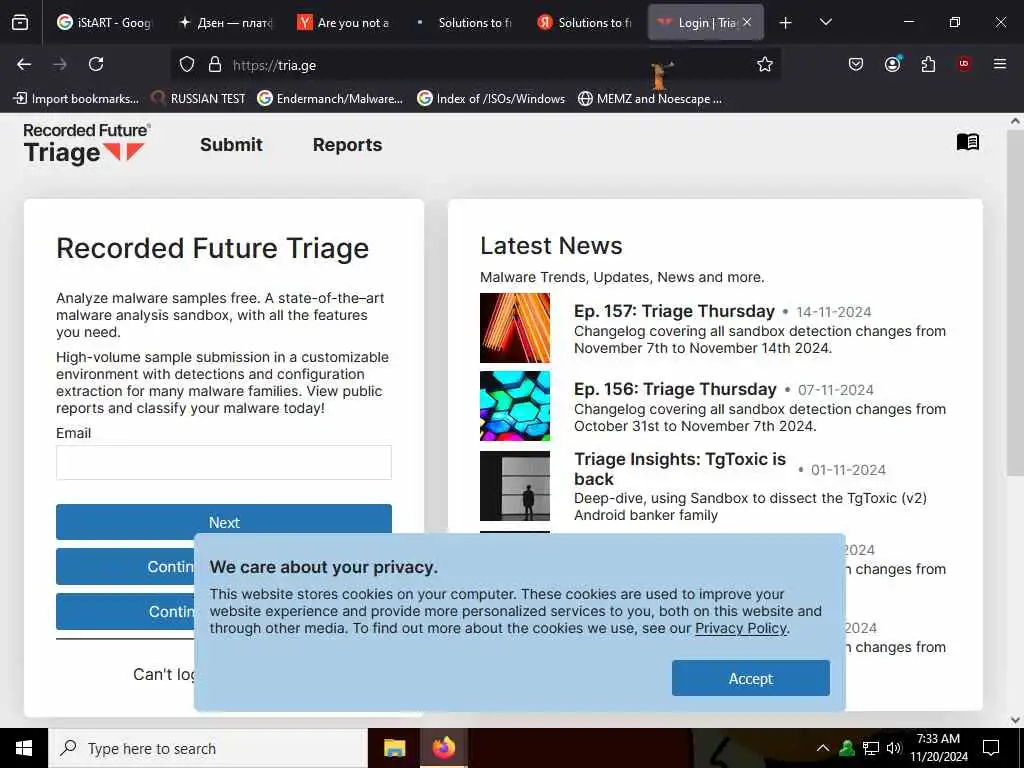Image resolution: width=1024 pixels, height=768 pixels.
Task: Accept the cookie privacy notice
Action: click(750, 678)
